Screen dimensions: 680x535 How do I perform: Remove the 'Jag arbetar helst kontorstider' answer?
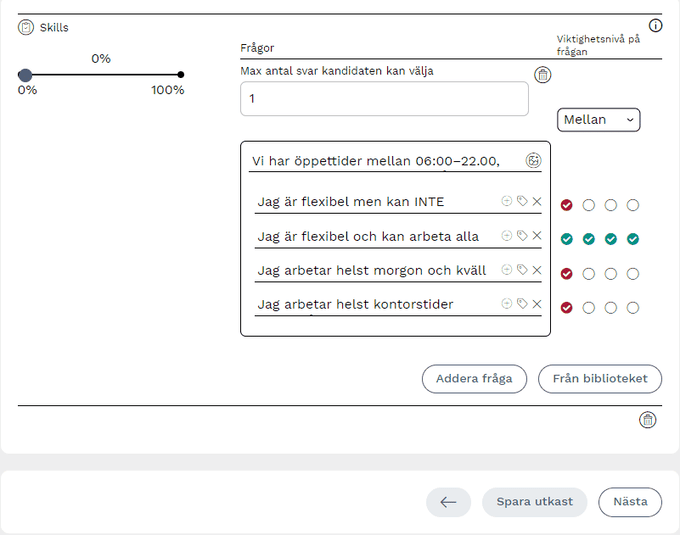click(x=537, y=304)
